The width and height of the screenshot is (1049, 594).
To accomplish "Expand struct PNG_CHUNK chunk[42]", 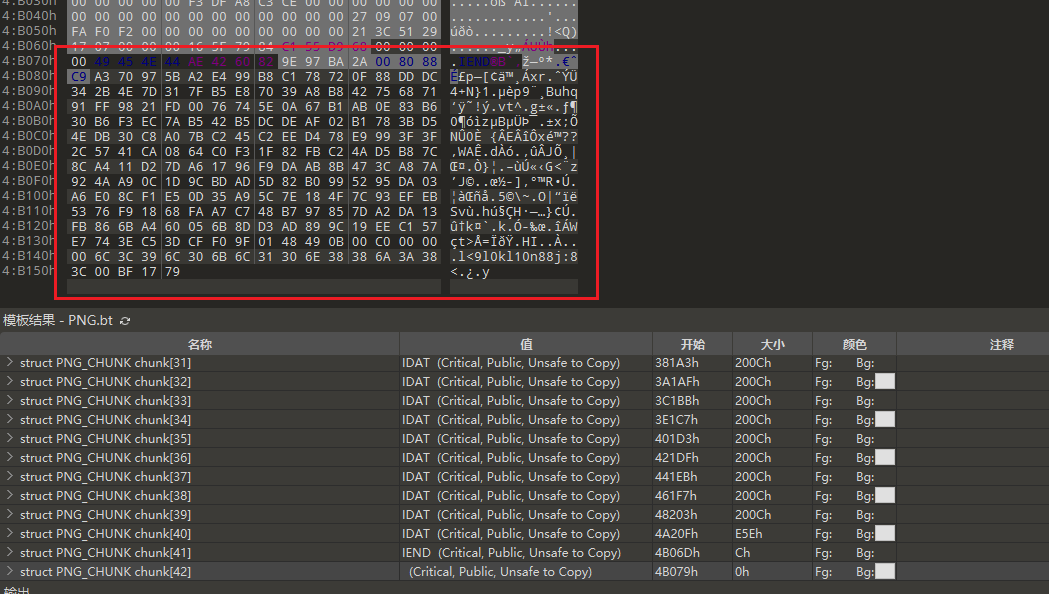I will click(x=10, y=572).
